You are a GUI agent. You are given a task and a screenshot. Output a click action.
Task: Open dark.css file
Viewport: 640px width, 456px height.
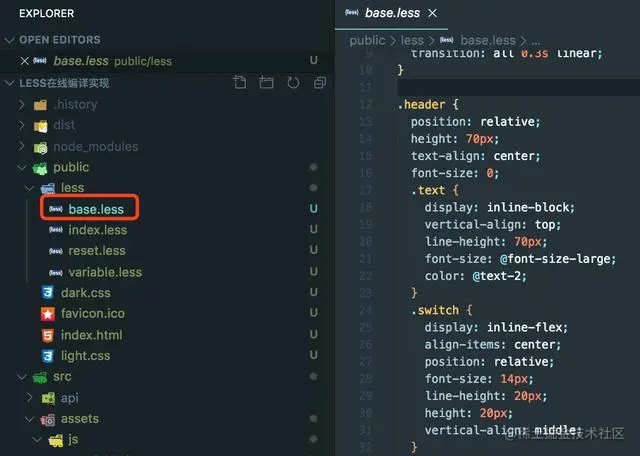[x=86, y=293]
